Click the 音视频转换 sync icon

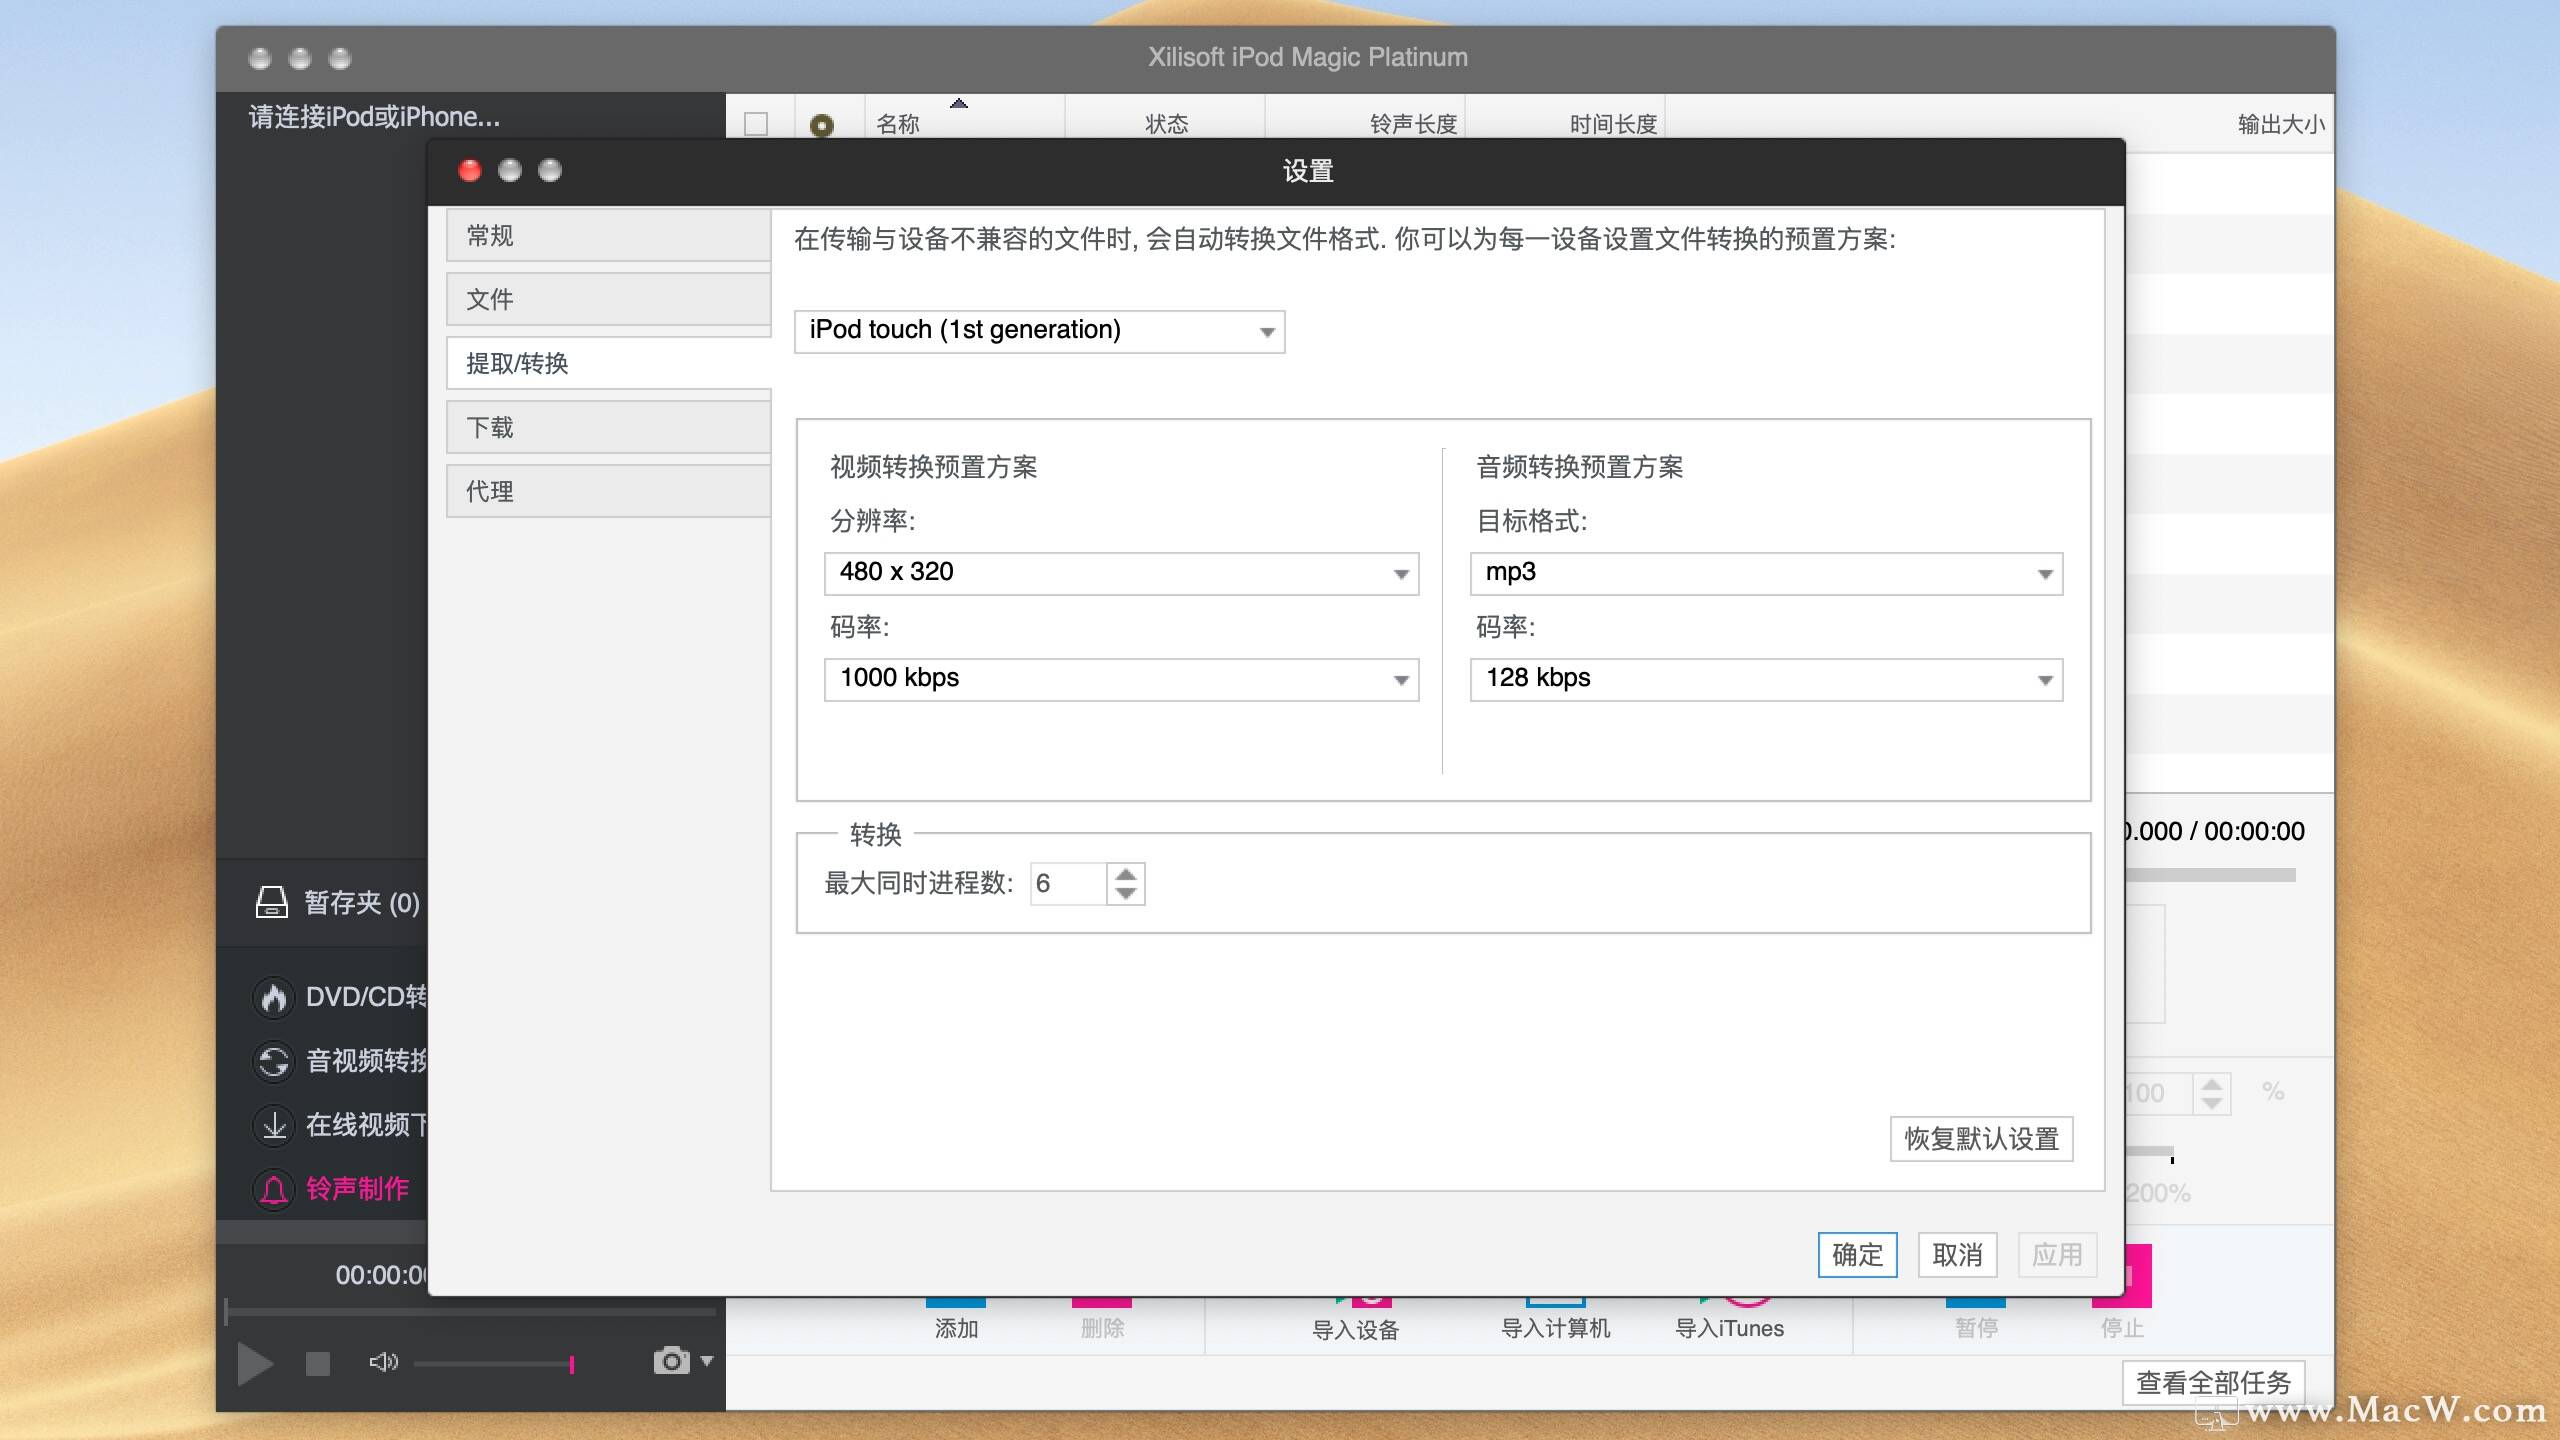pos(273,1061)
